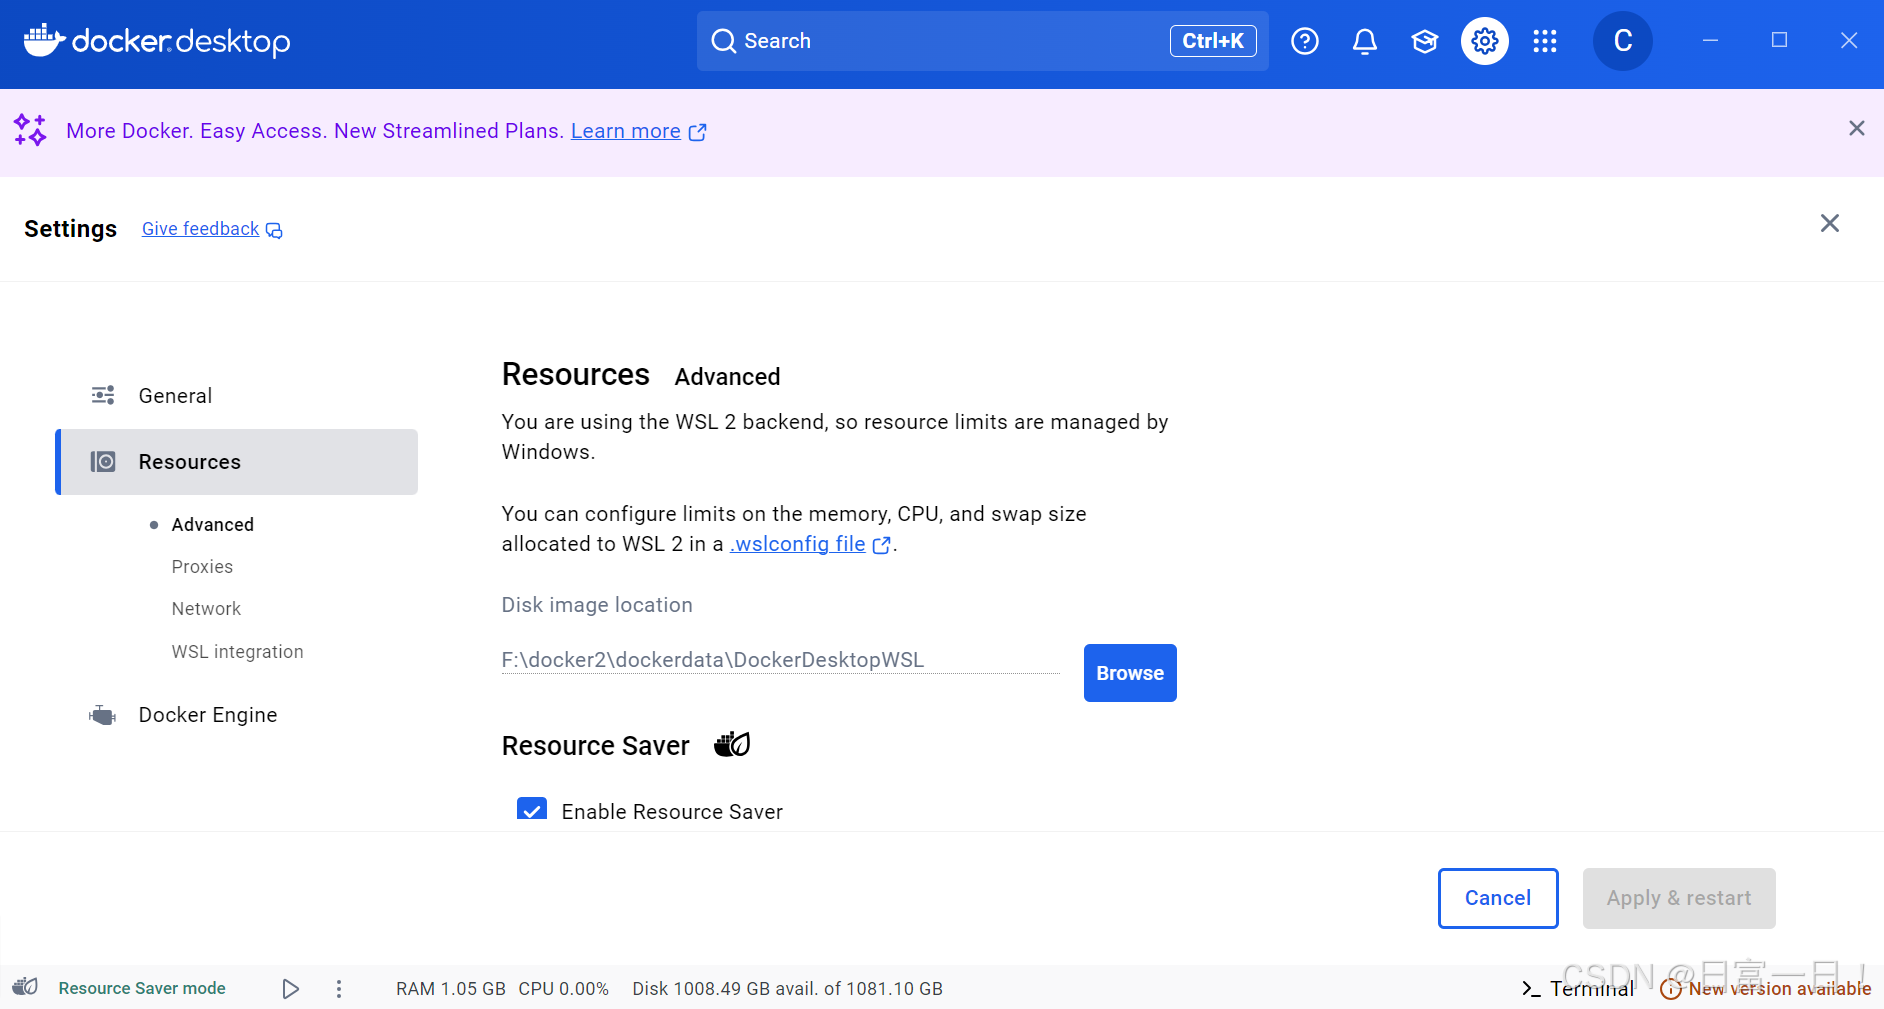
Task: Click the Resource Saver heading
Action: click(x=596, y=746)
